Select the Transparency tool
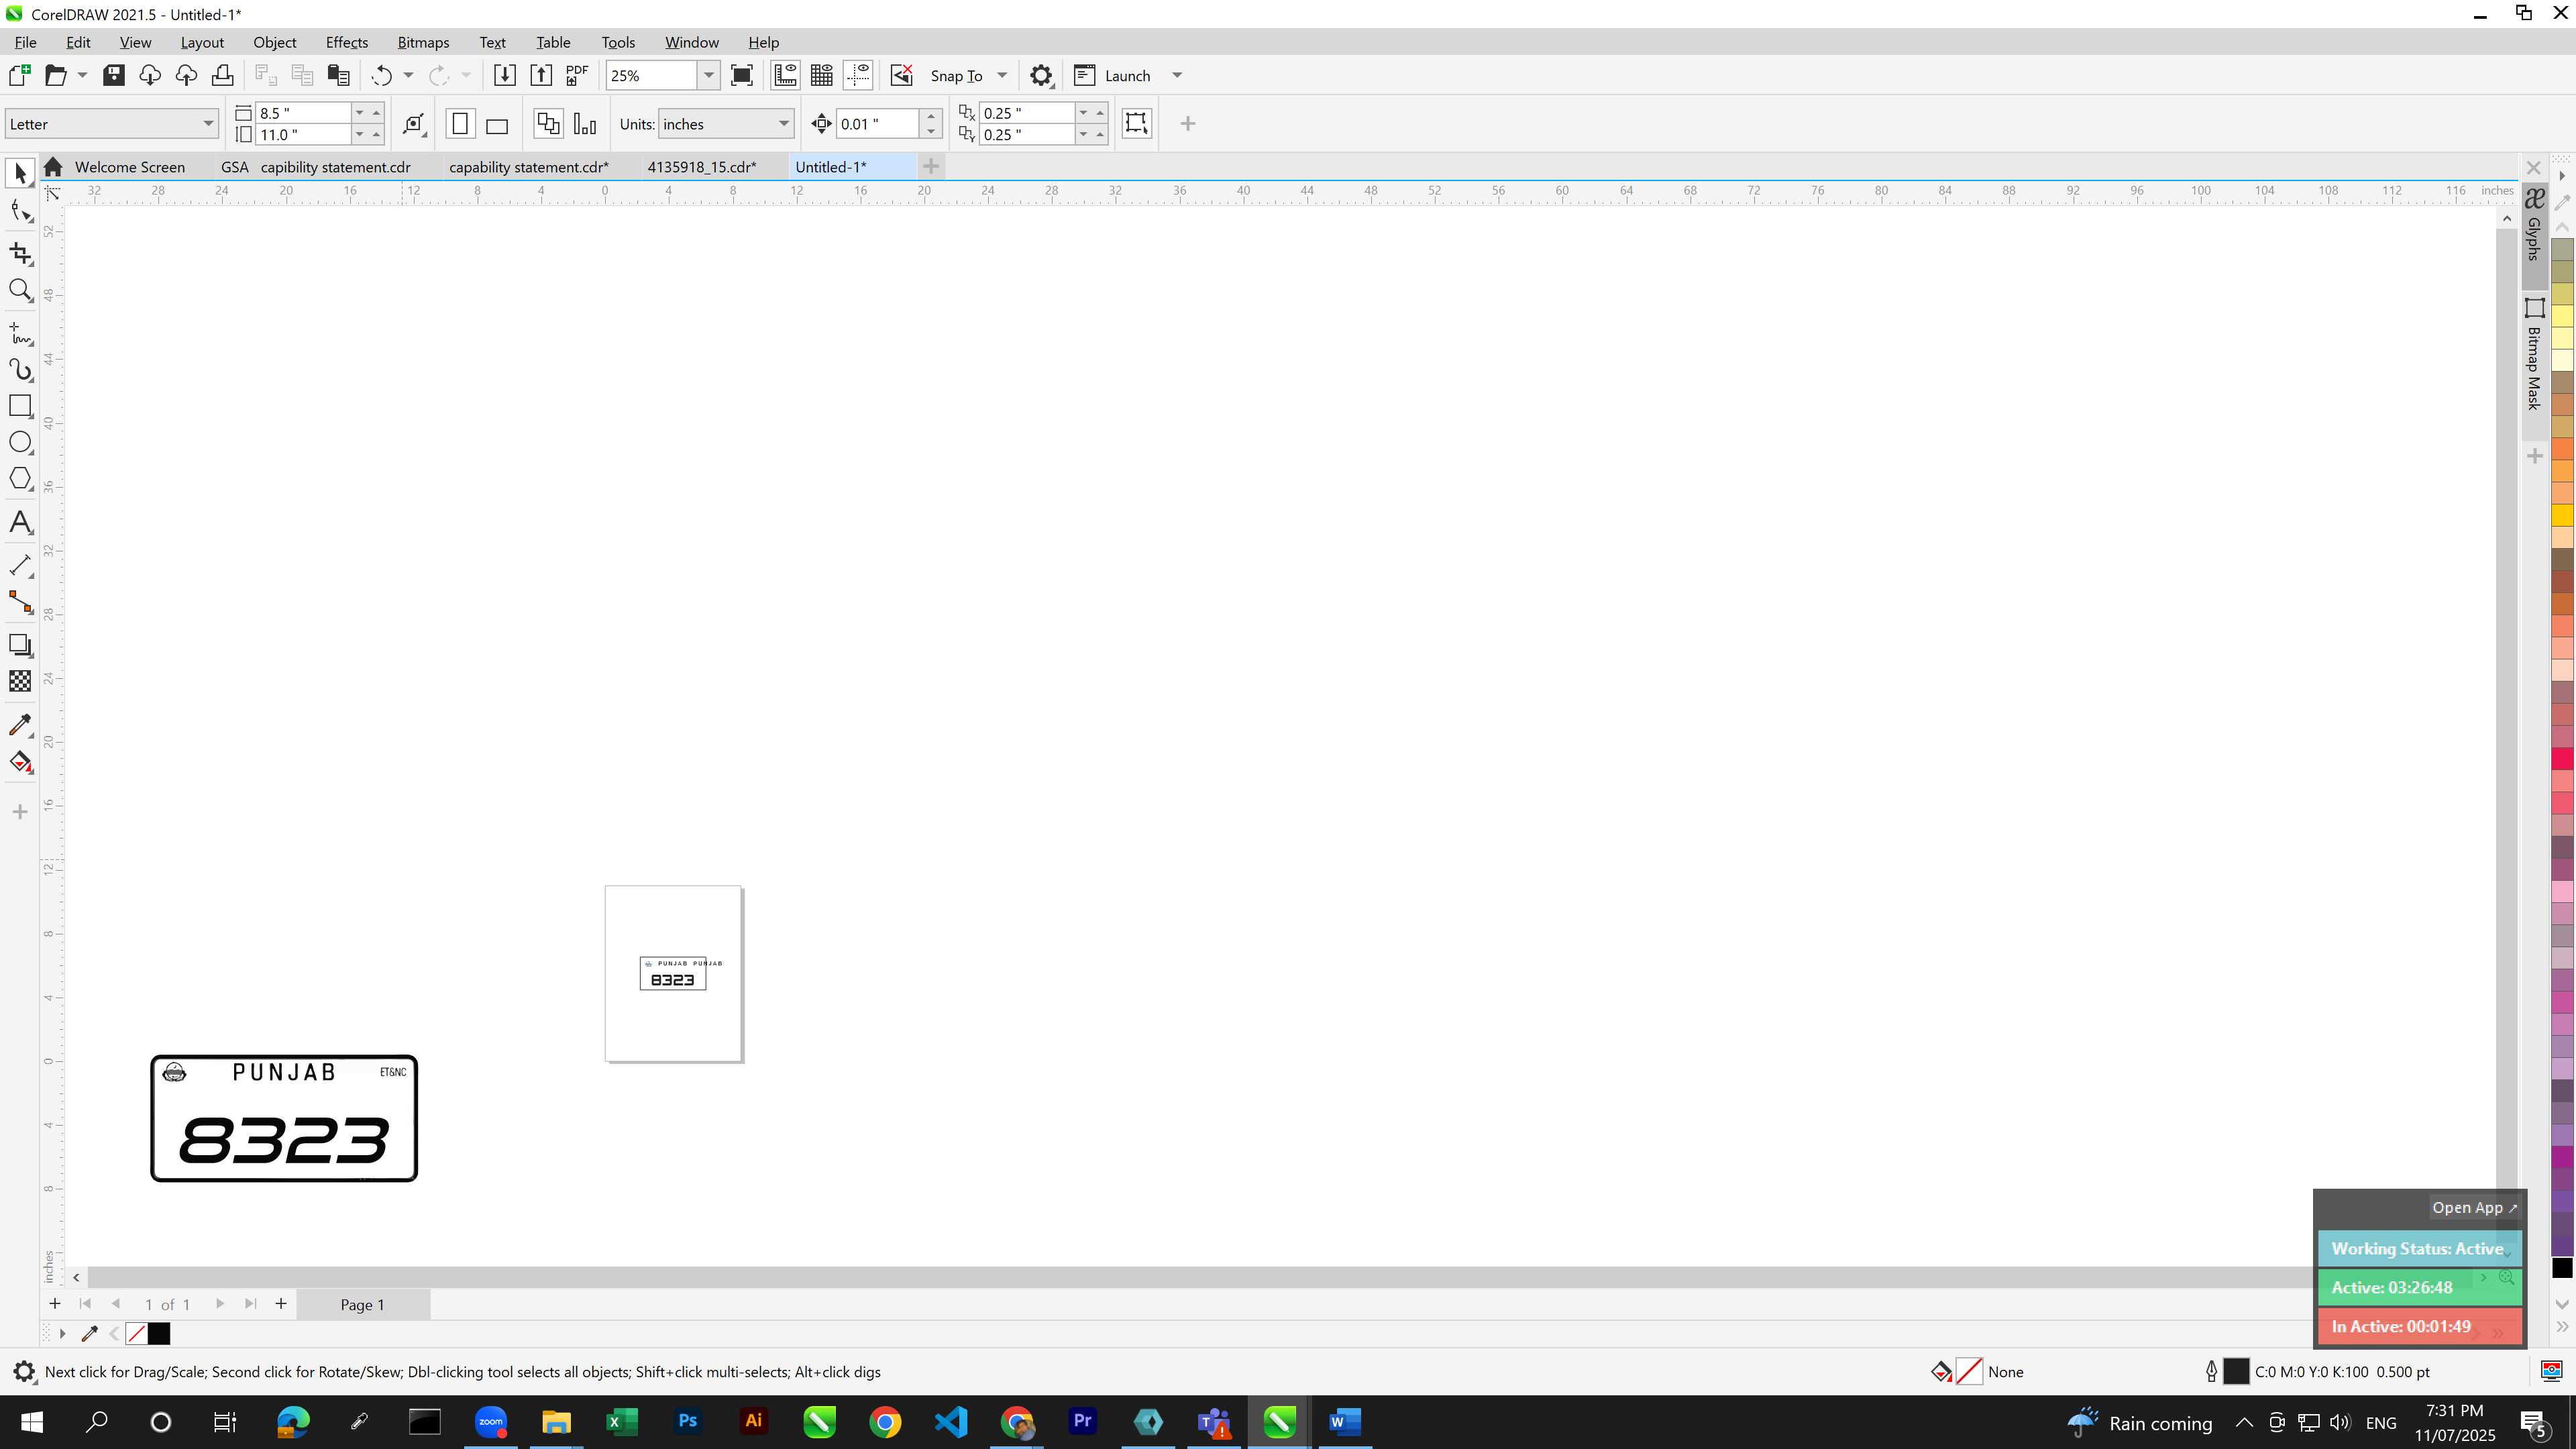Screen dimensions: 2576x1449 (20, 681)
